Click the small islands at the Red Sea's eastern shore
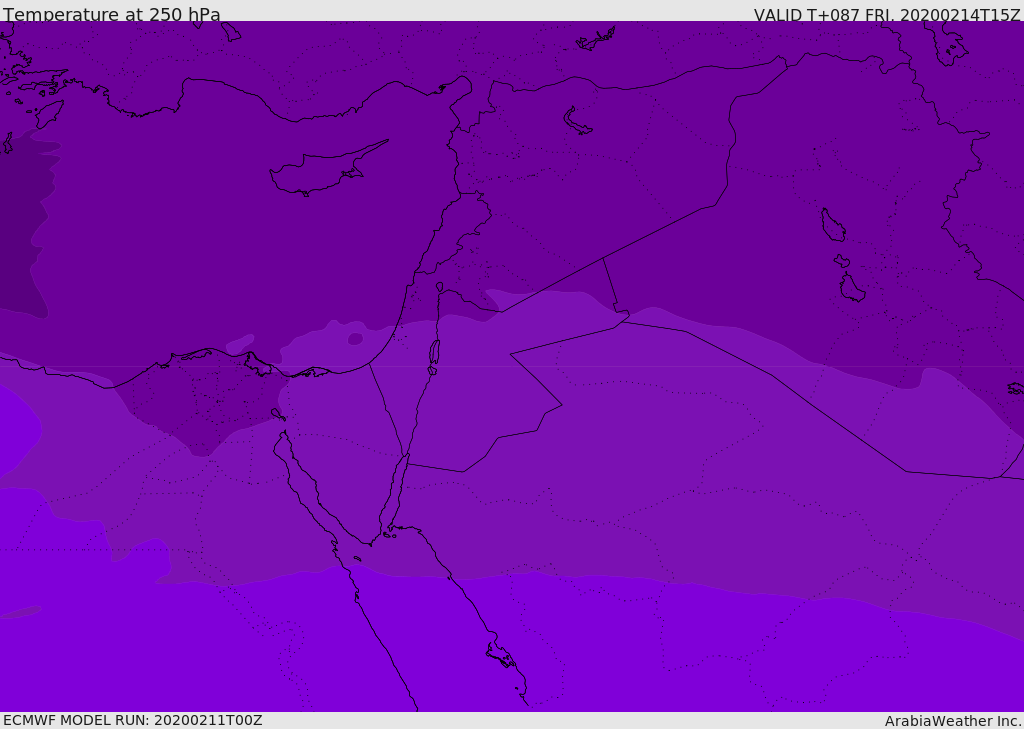1024x729 pixels. [x=500, y=655]
